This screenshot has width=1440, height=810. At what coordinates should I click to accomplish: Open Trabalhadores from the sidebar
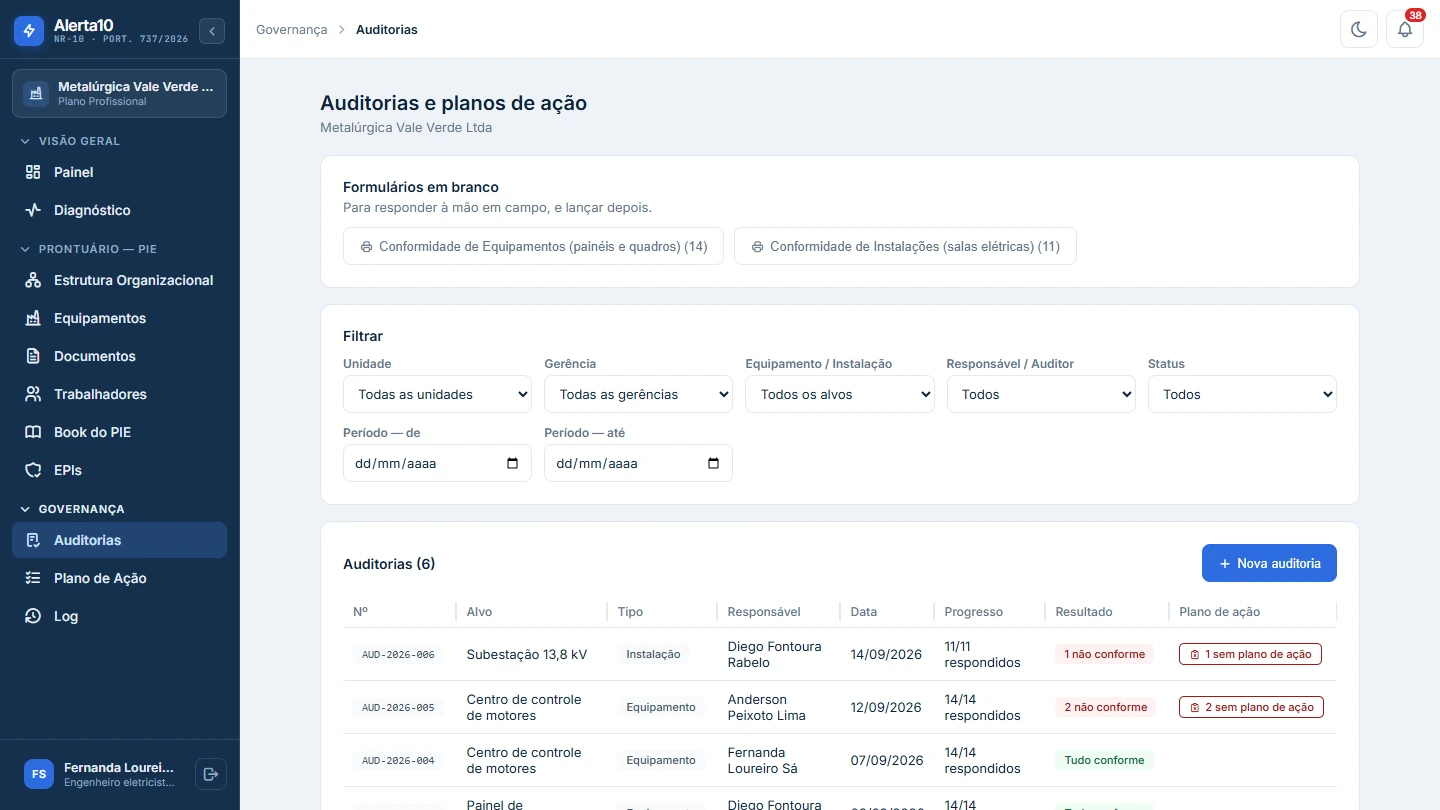click(120, 394)
